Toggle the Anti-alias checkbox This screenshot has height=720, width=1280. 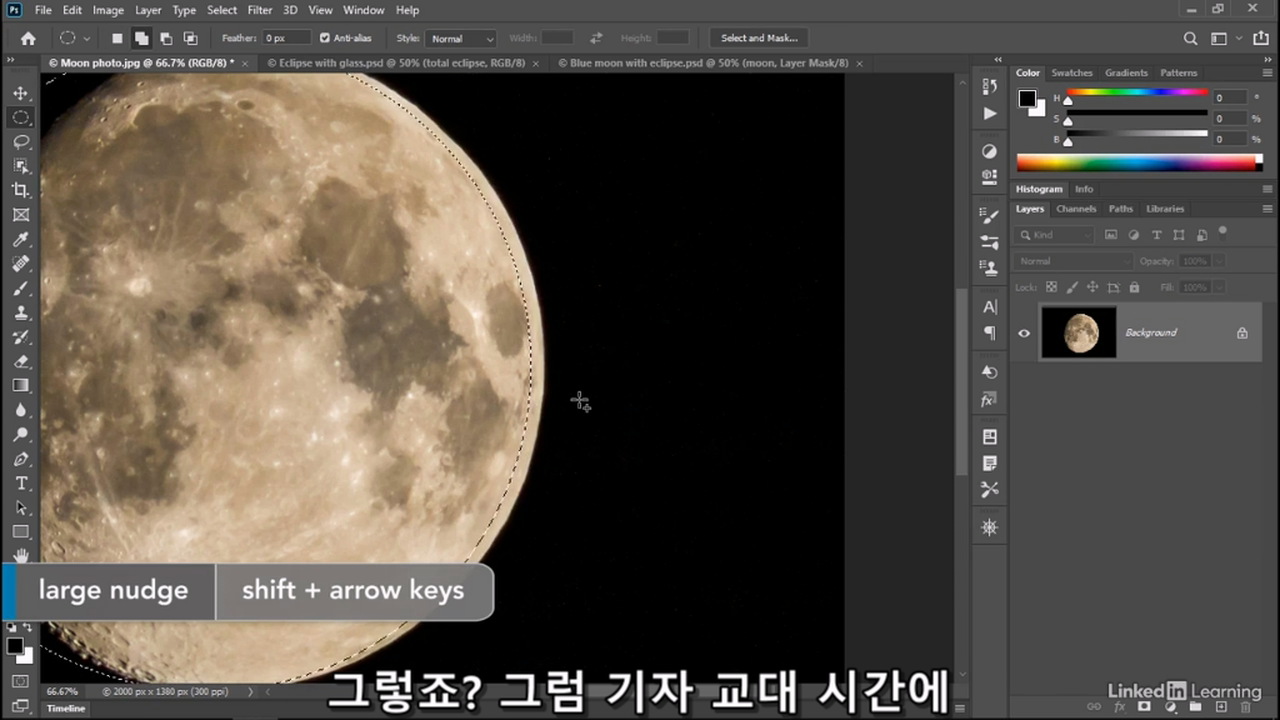(x=324, y=38)
